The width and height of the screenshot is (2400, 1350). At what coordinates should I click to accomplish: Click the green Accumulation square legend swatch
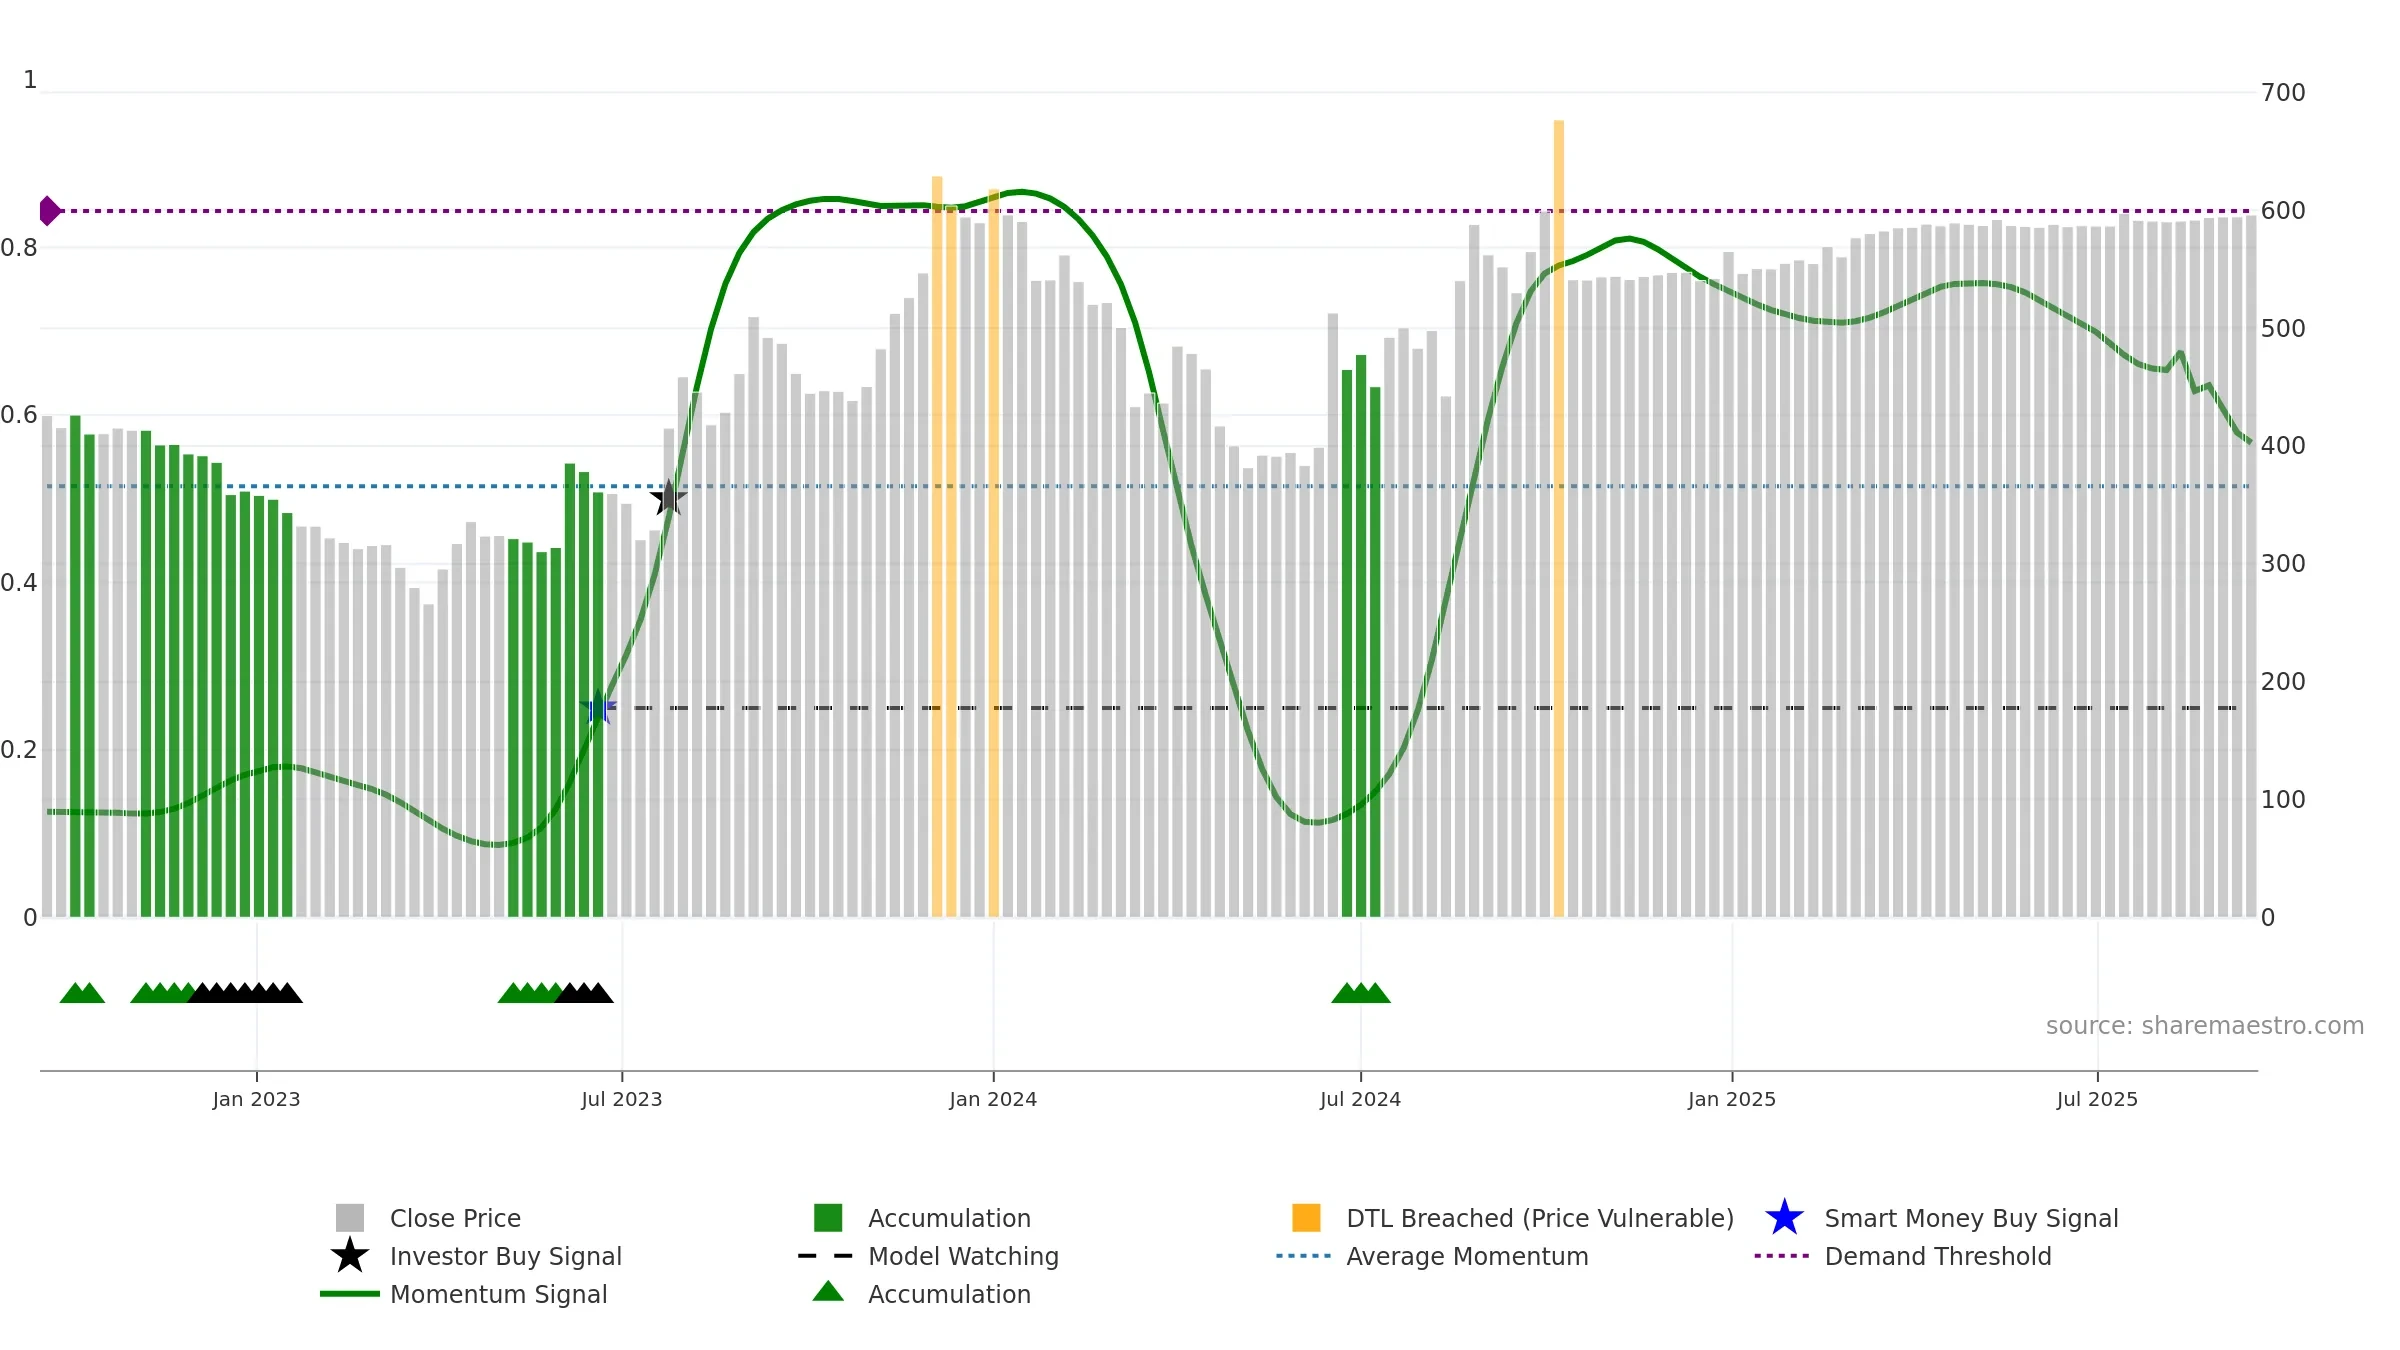click(x=828, y=1218)
